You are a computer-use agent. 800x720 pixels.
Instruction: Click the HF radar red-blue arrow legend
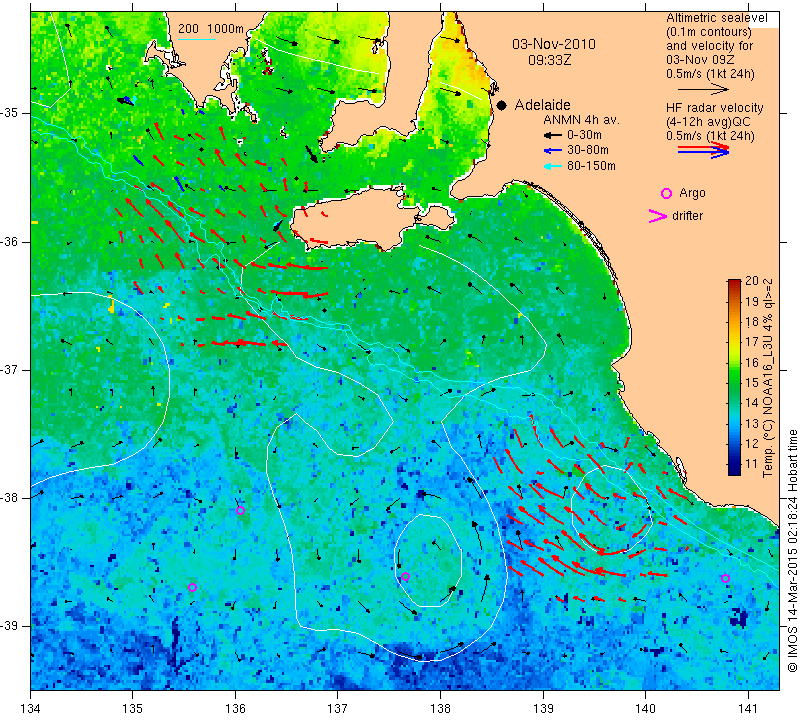pyautogui.click(x=704, y=150)
